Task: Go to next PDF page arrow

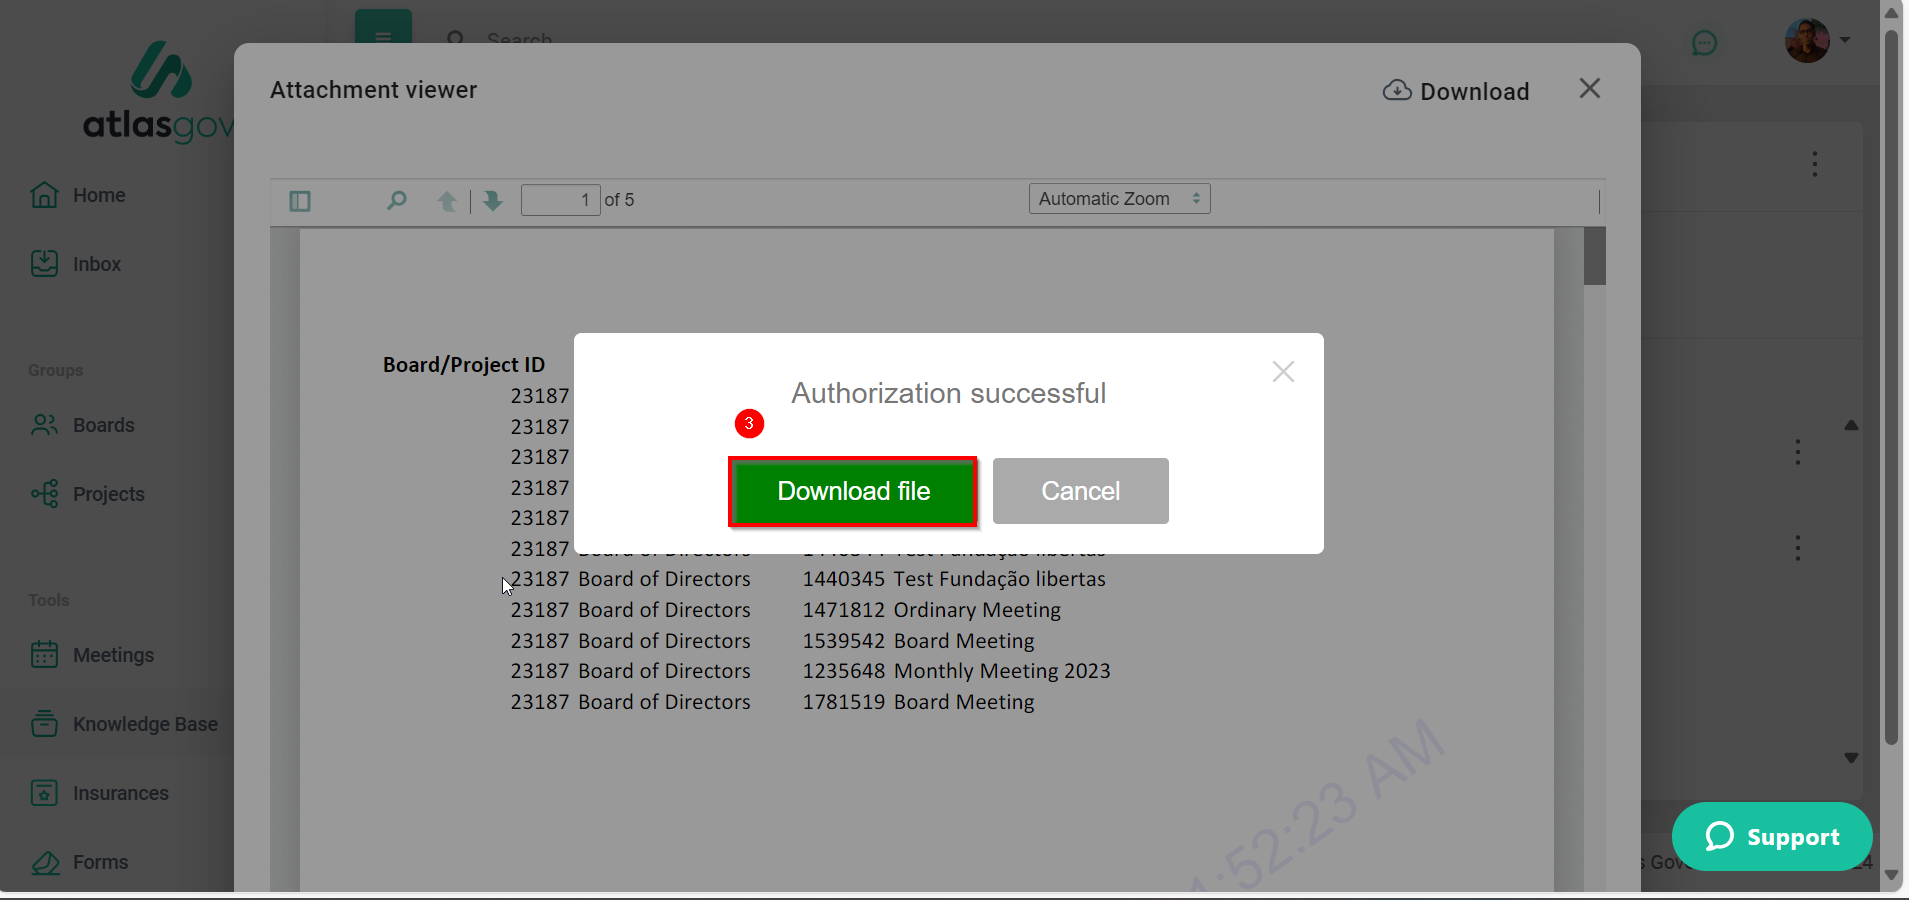Action: 493,201
